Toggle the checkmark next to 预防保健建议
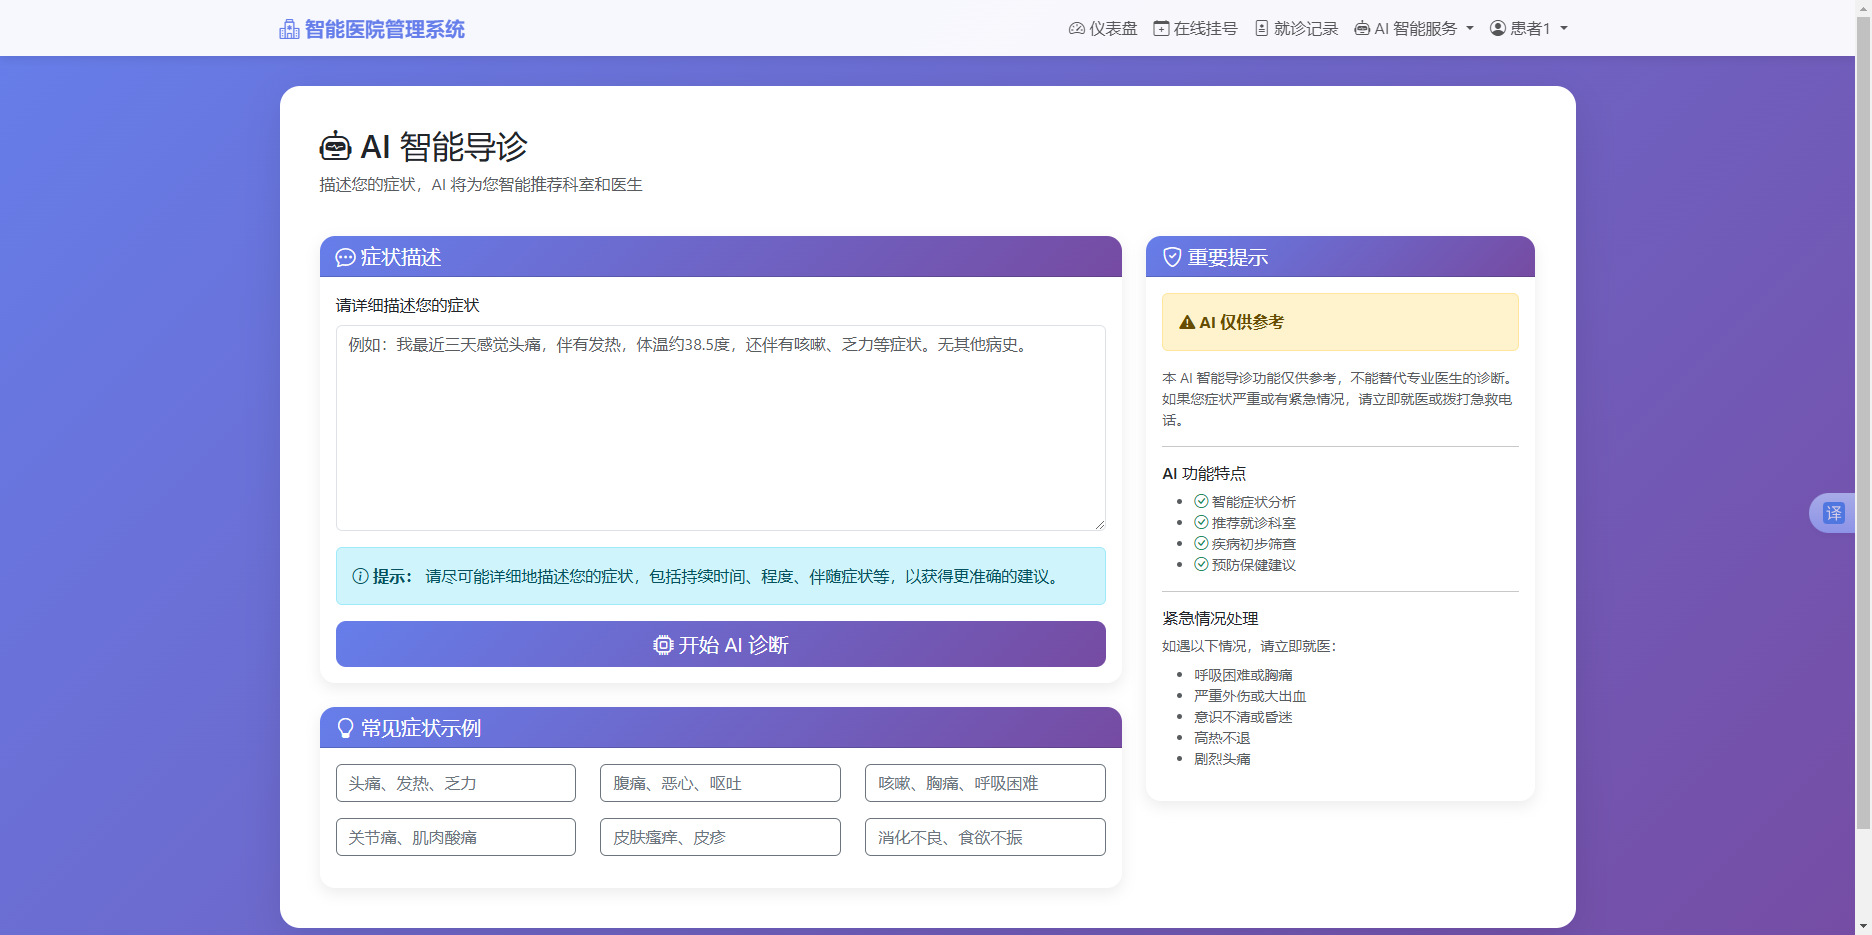The image size is (1872, 935). [x=1200, y=564]
